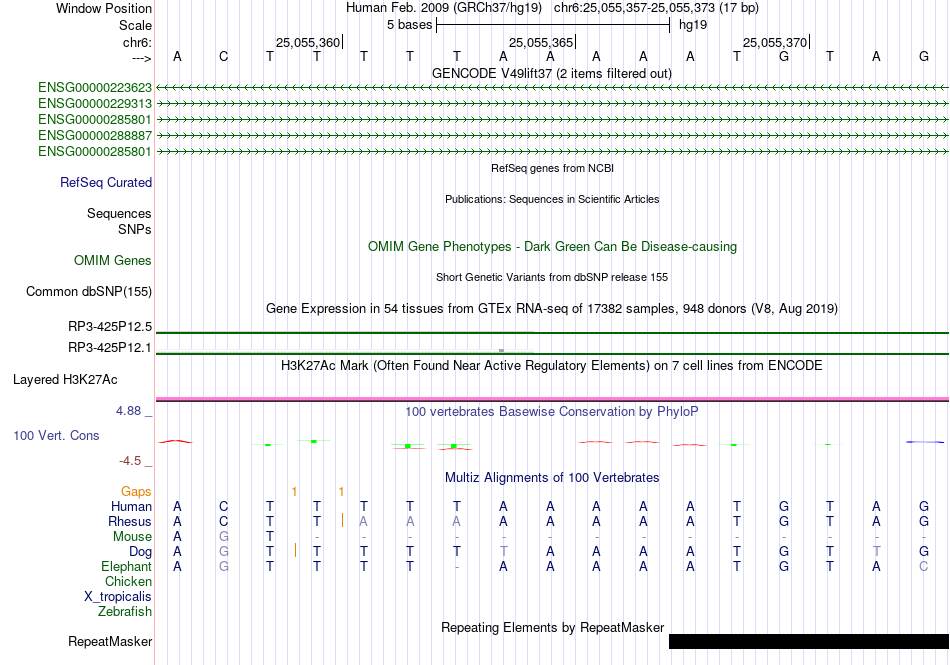
Task: Click the ENSG00000229313 gene label
Action: click(x=95, y=104)
